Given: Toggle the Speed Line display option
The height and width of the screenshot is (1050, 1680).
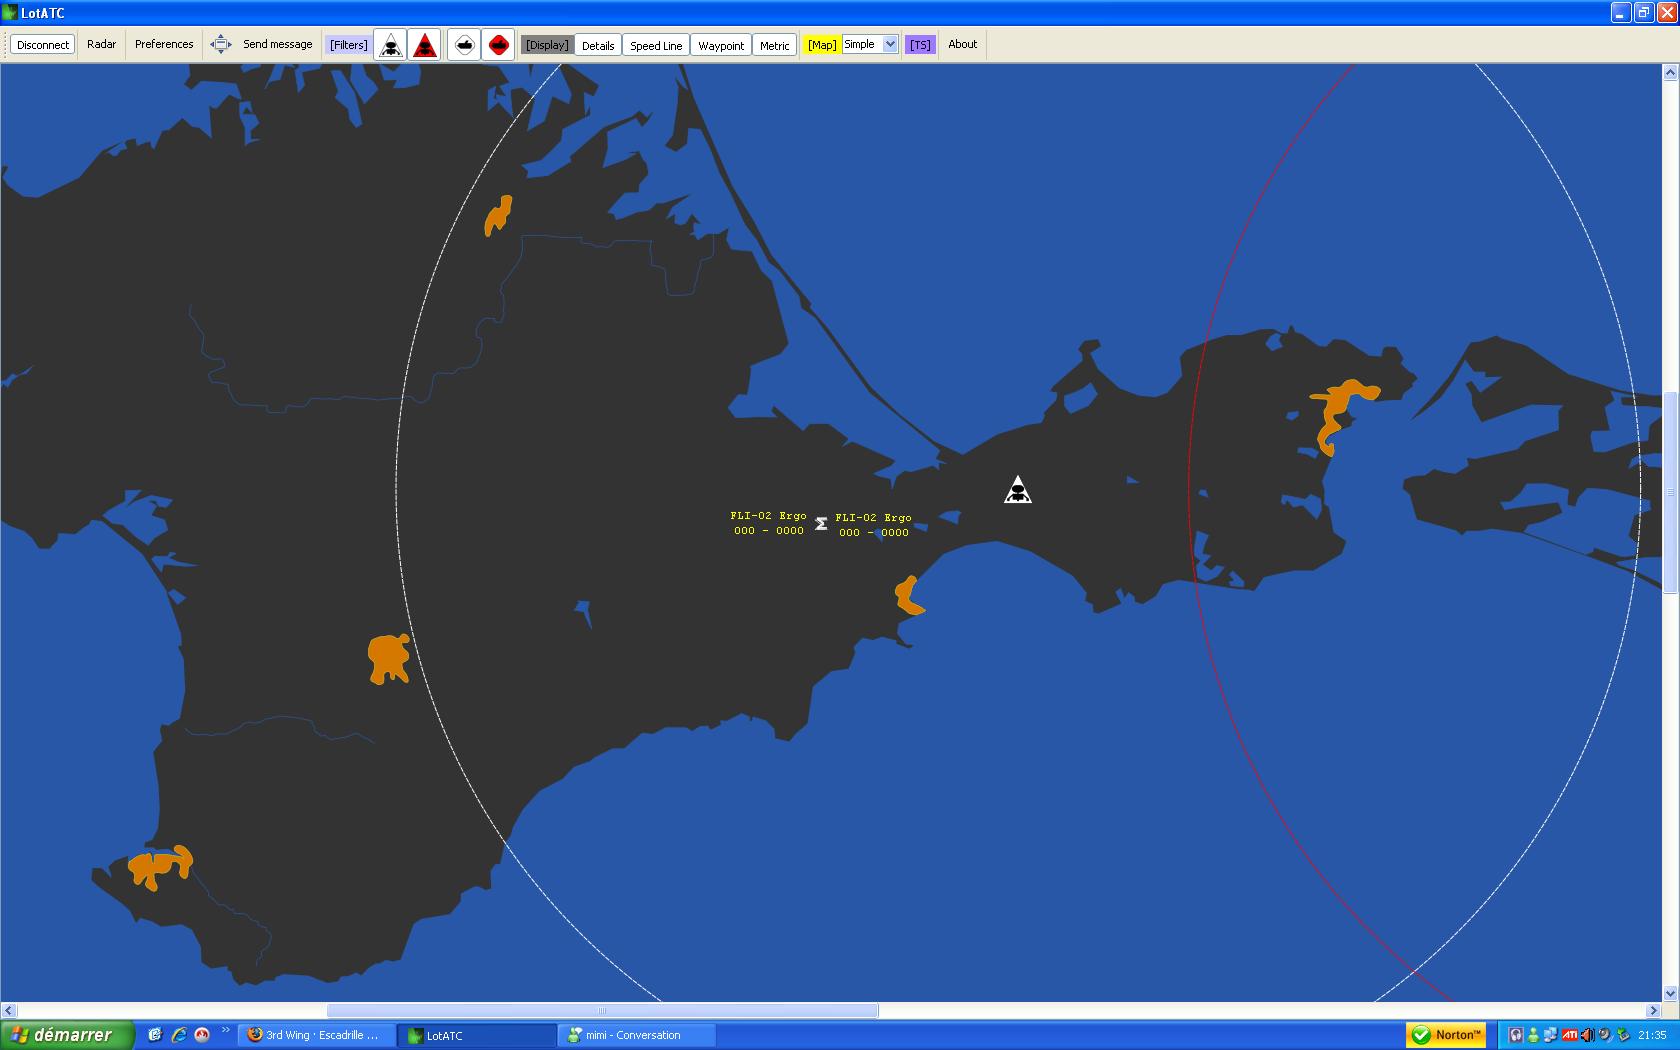Looking at the screenshot, I should (656, 45).
